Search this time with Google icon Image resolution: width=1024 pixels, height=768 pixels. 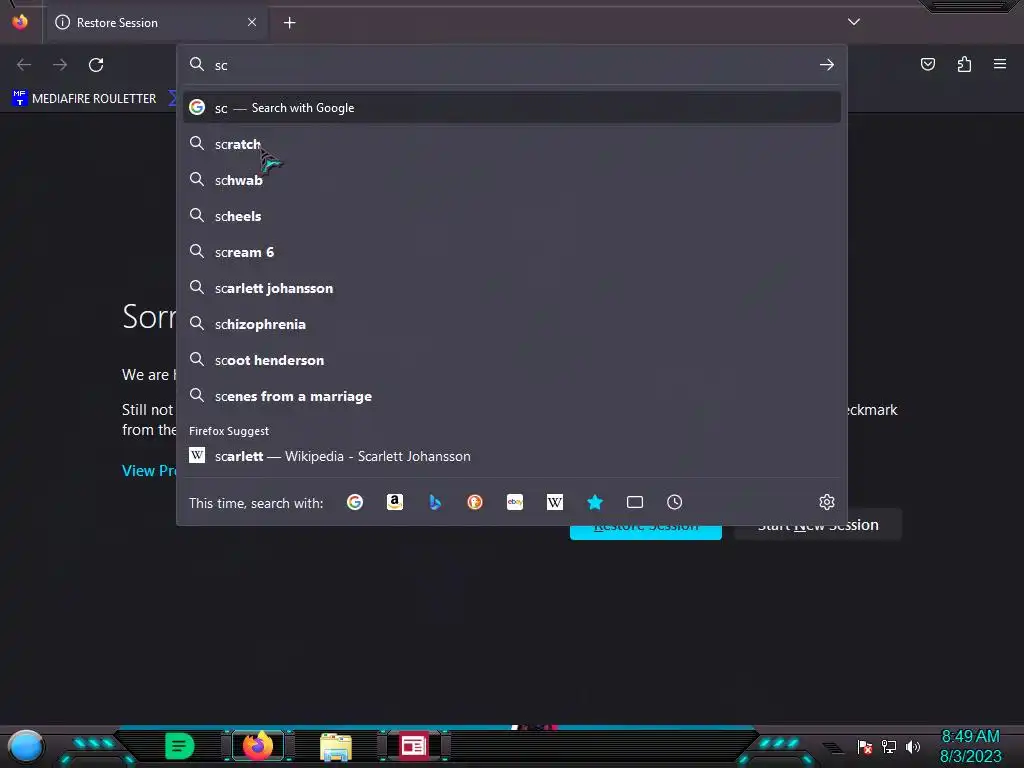(x=355, y=502)
